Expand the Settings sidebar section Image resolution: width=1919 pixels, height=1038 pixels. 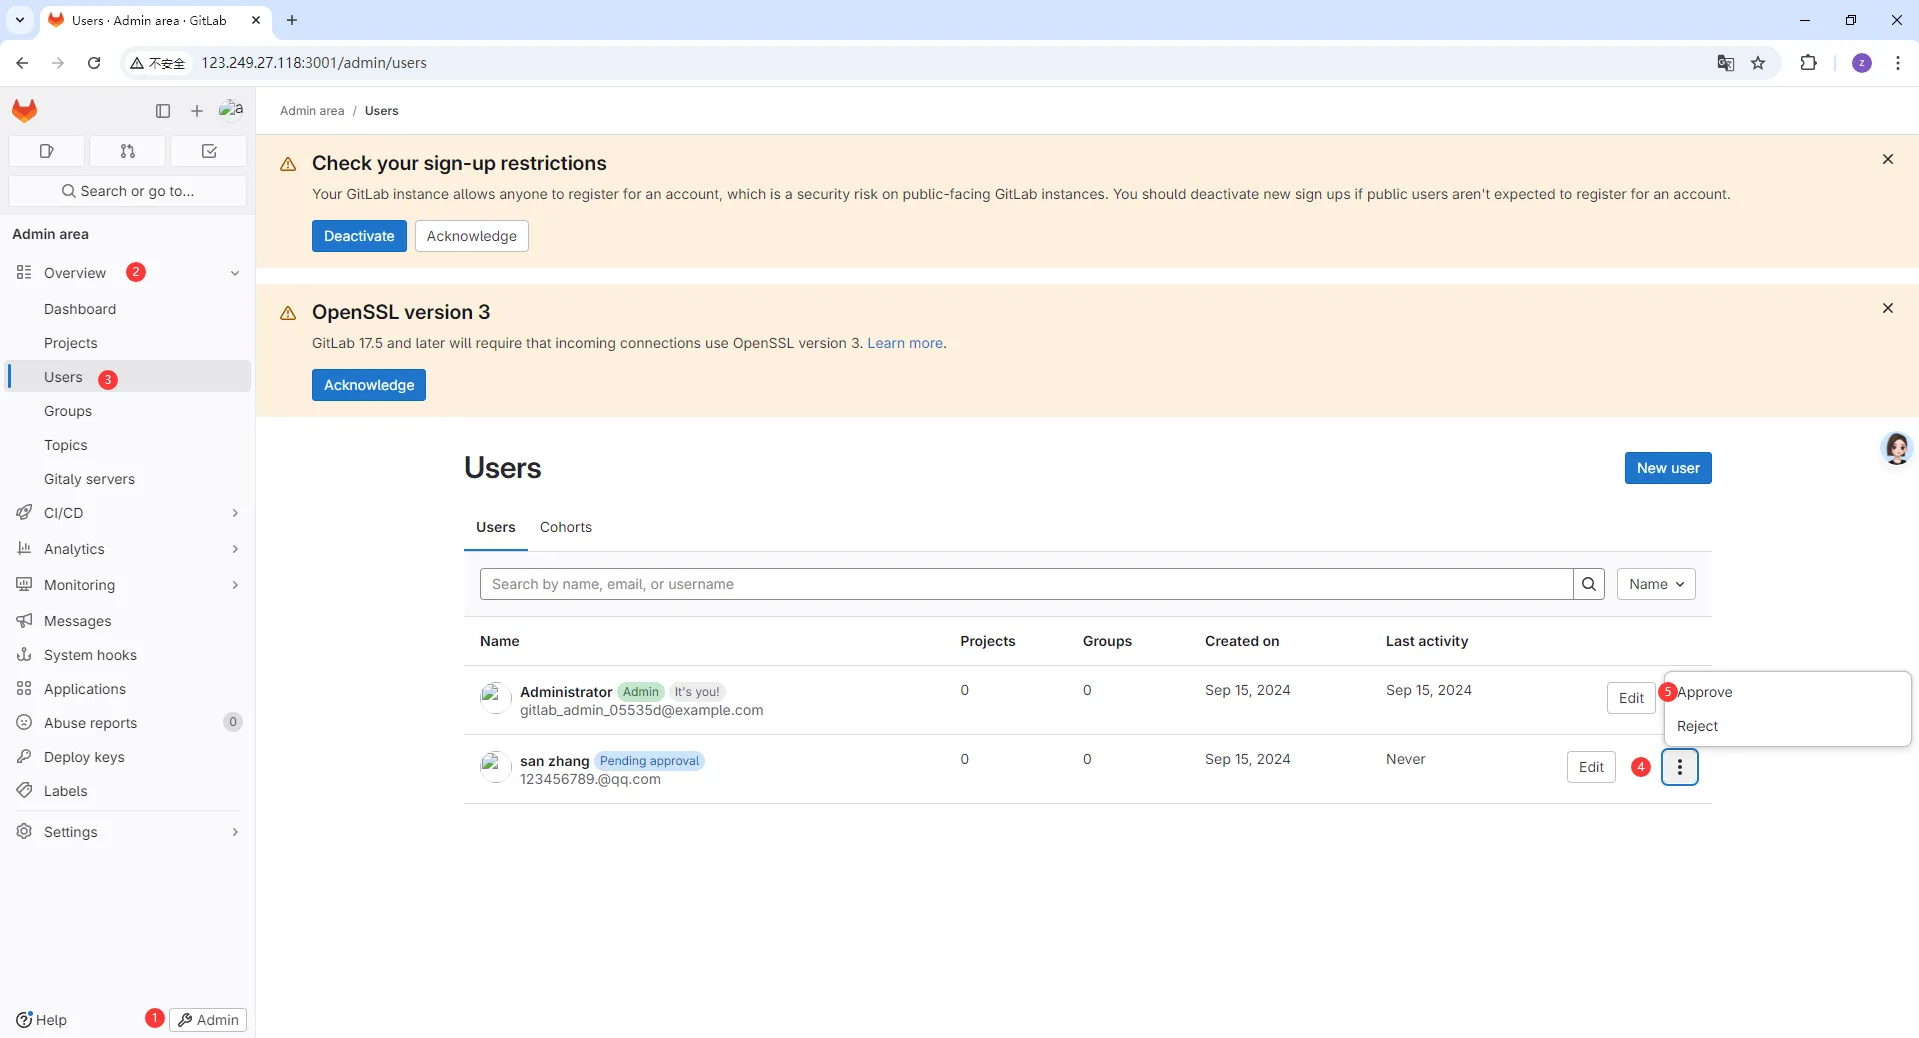click(x=235, y=832)
